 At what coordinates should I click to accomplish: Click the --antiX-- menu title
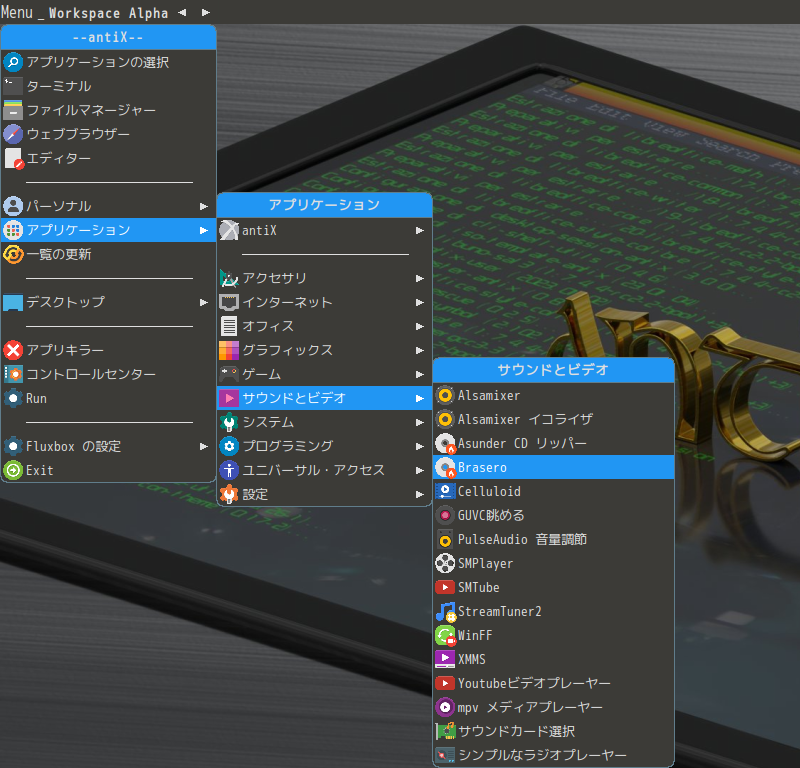tap(109, 37)
